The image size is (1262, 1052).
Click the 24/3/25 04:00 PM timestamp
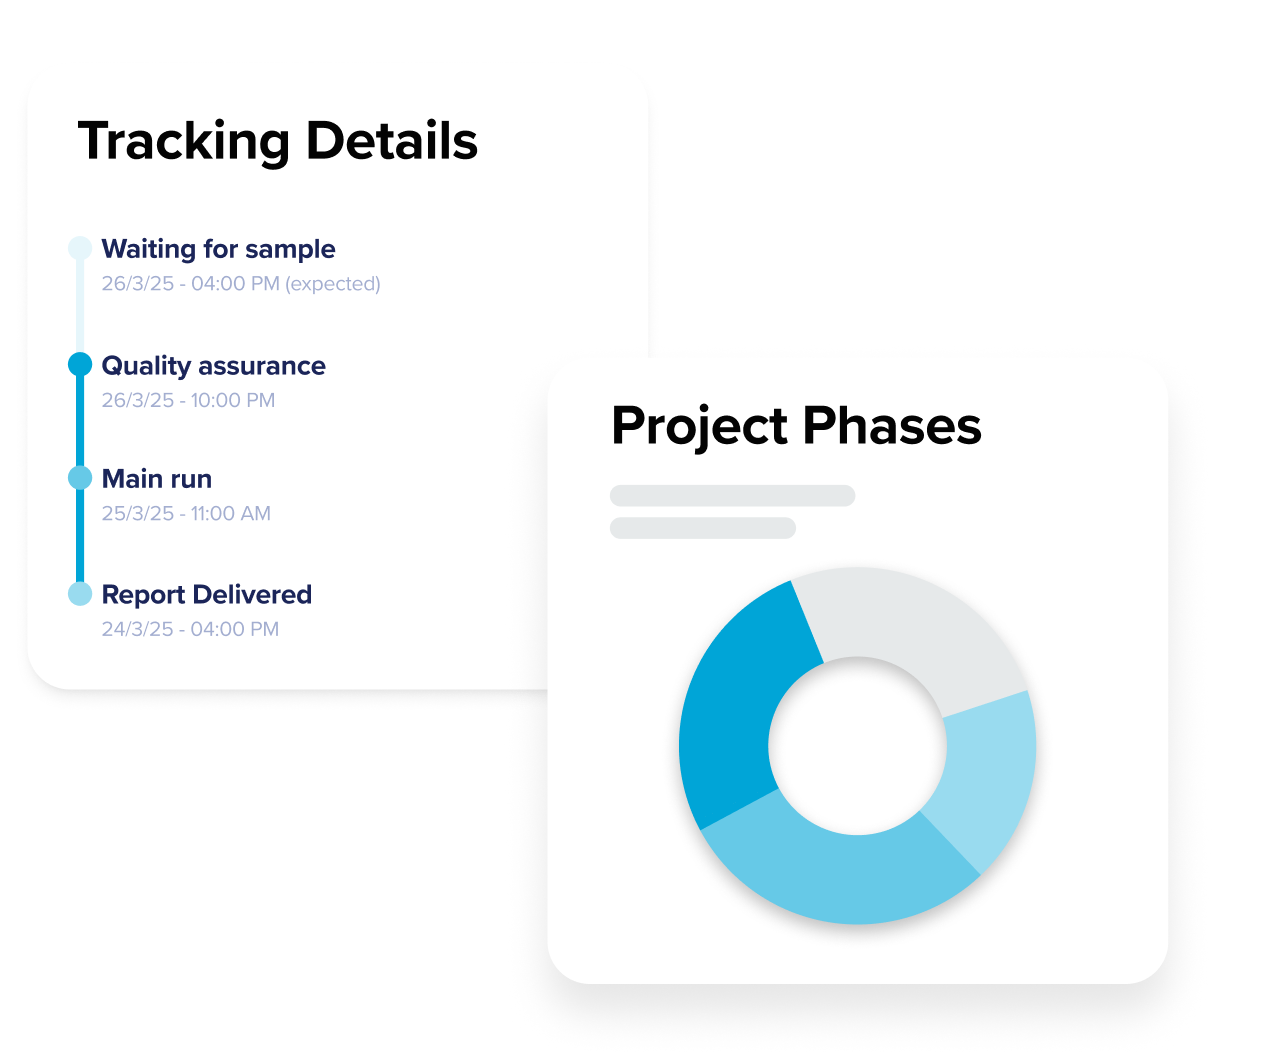(190, 630)
